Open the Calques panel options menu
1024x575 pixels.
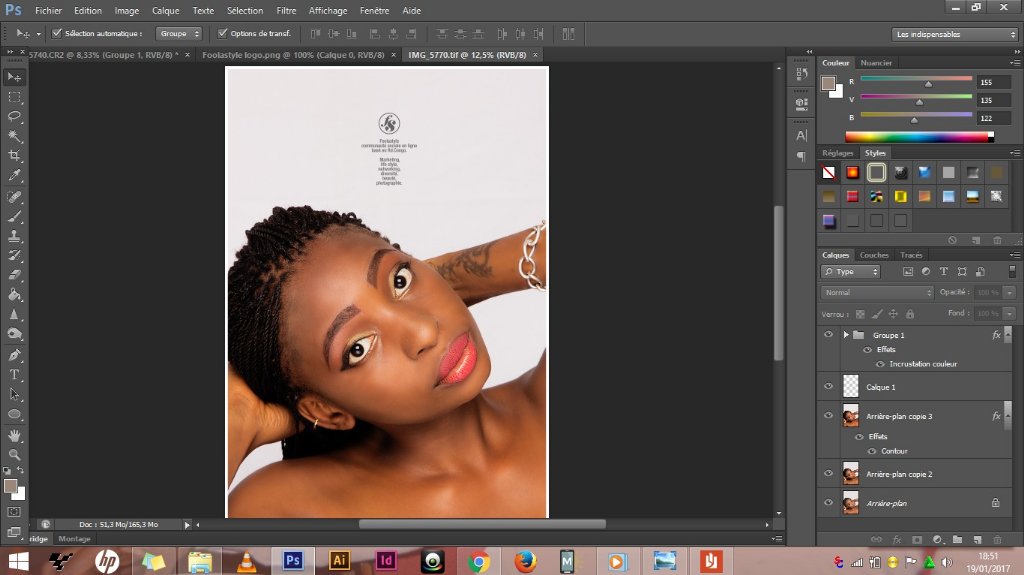1014,255
